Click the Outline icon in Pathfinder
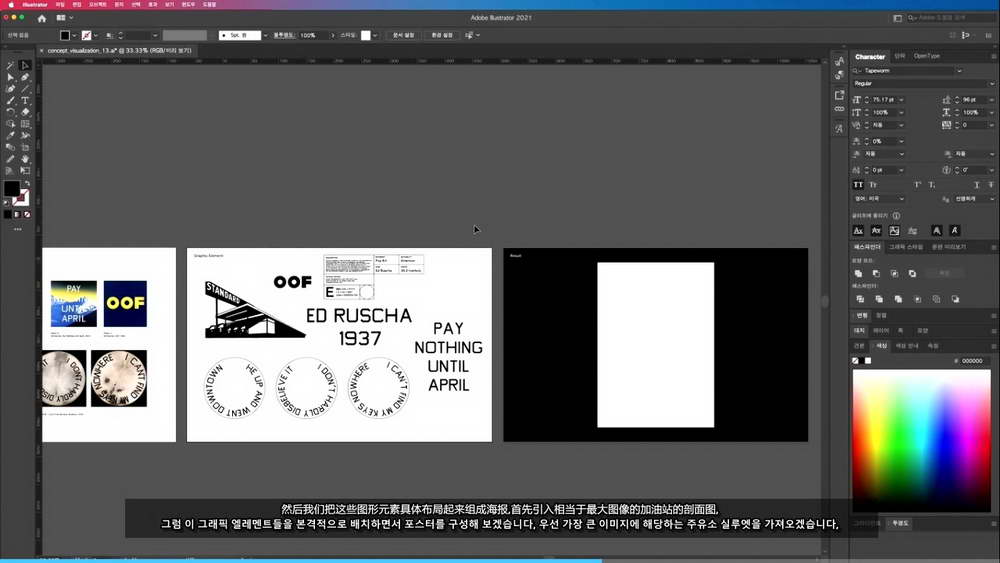 936,299
